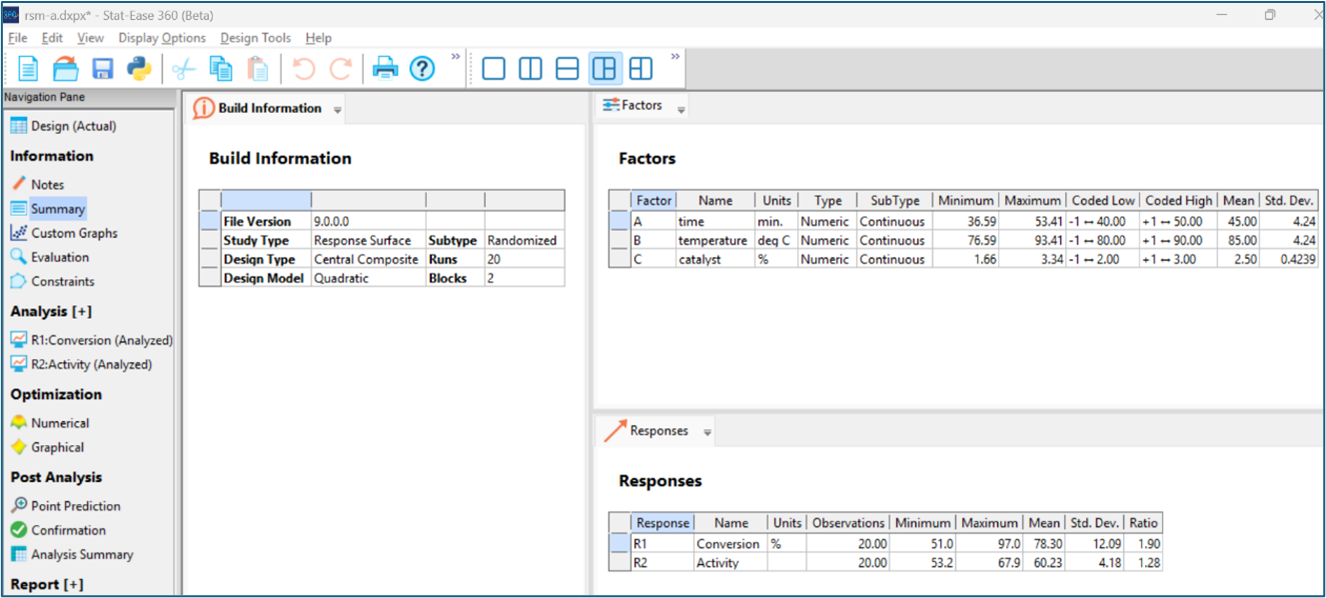Open the Responses tab dropdown arrow
Screen dimensions: 1326x598
coord(707,433)
